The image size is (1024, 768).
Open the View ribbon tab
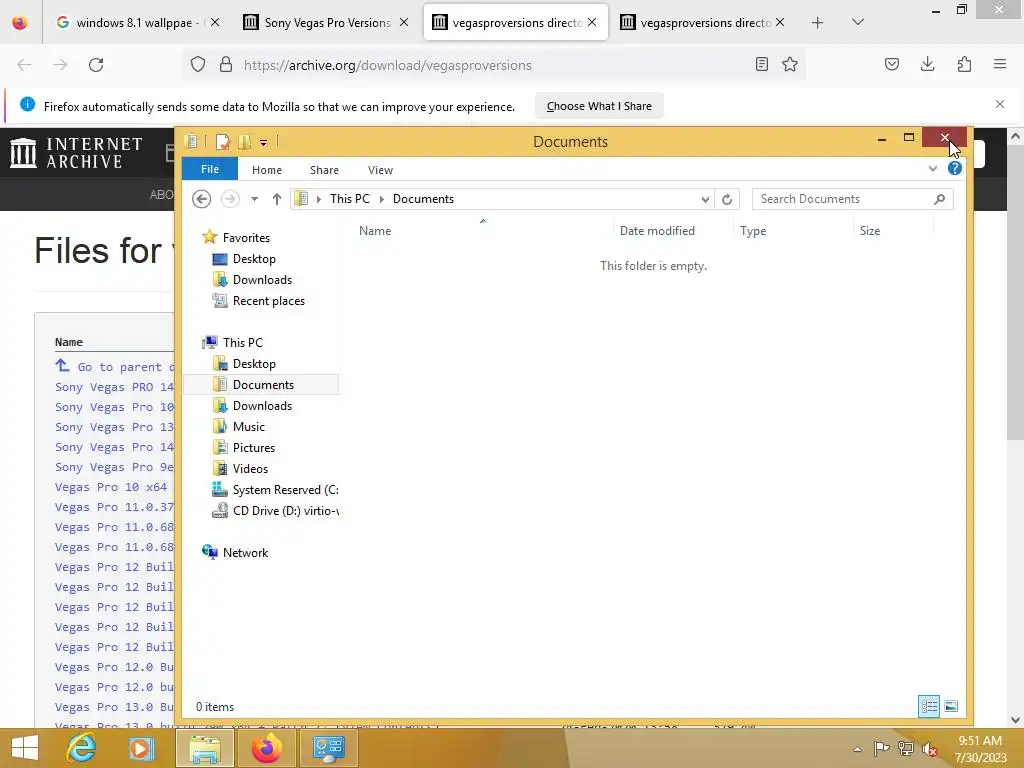click(380, 170)
